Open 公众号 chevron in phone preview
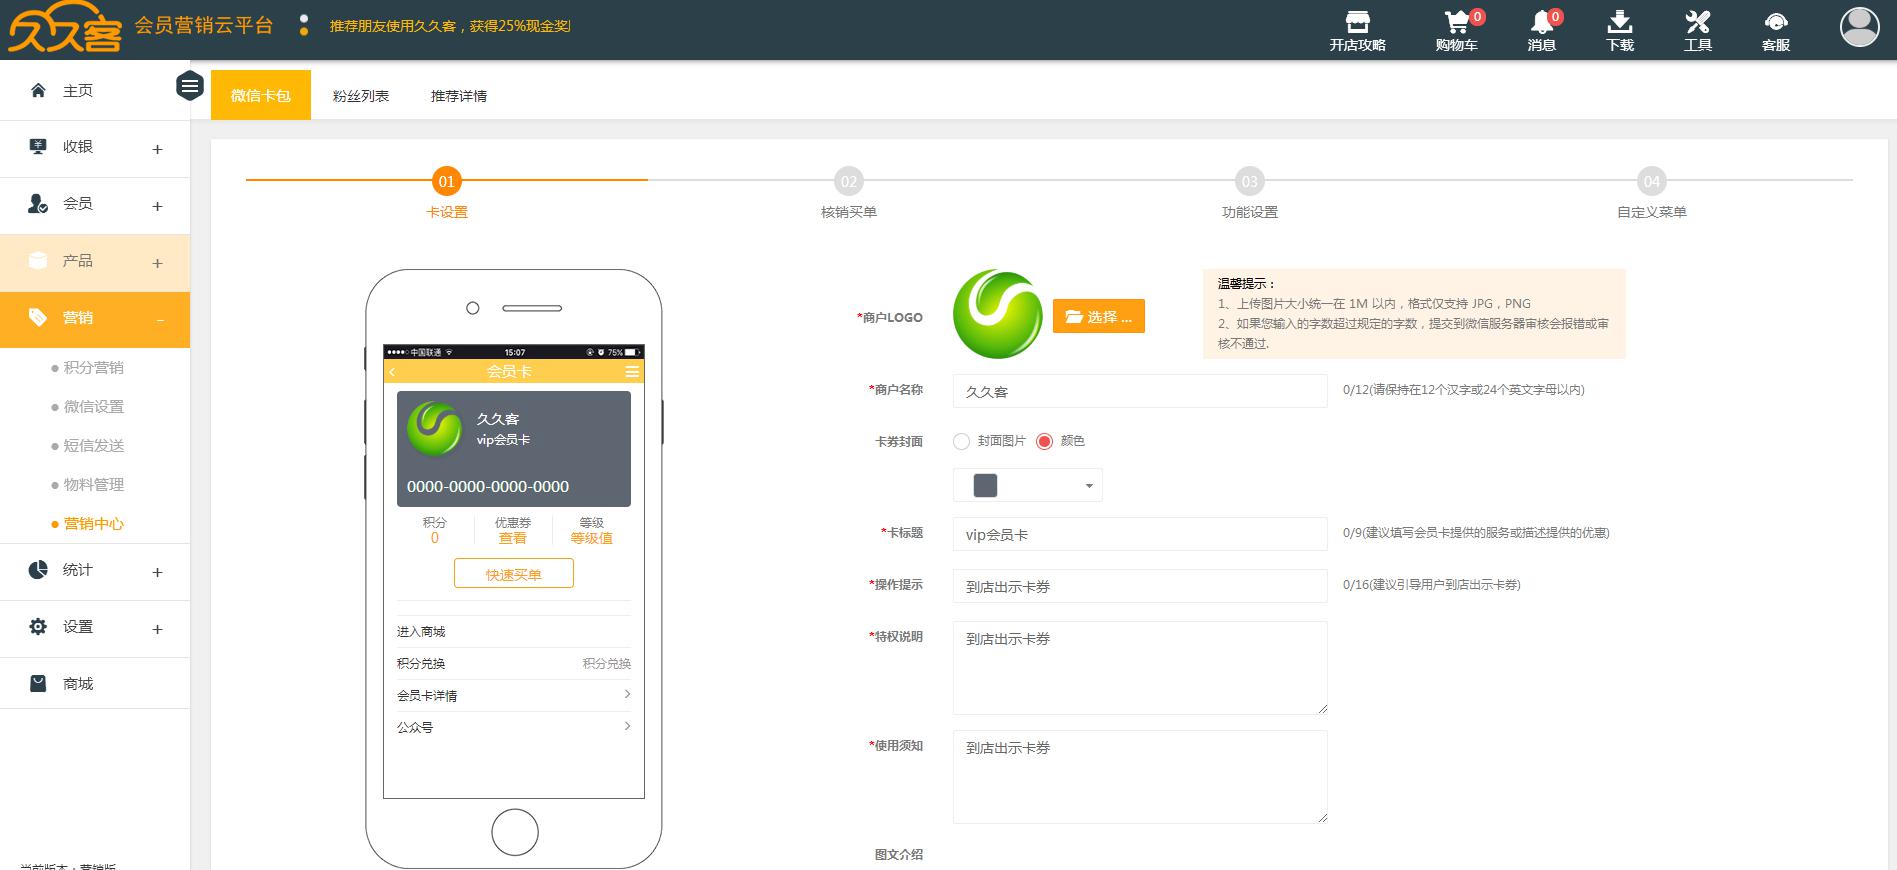Screen dimensions: 1897x870 point(627,726)
